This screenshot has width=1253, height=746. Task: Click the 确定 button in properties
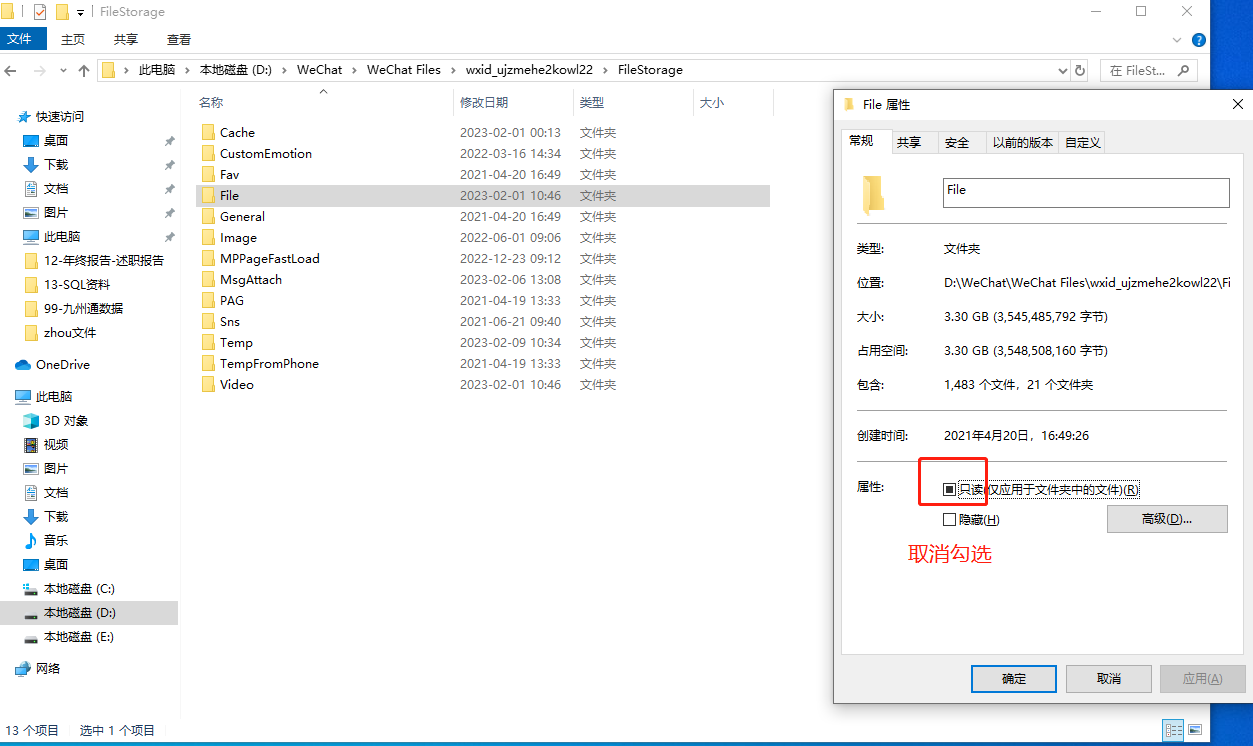1014,679
